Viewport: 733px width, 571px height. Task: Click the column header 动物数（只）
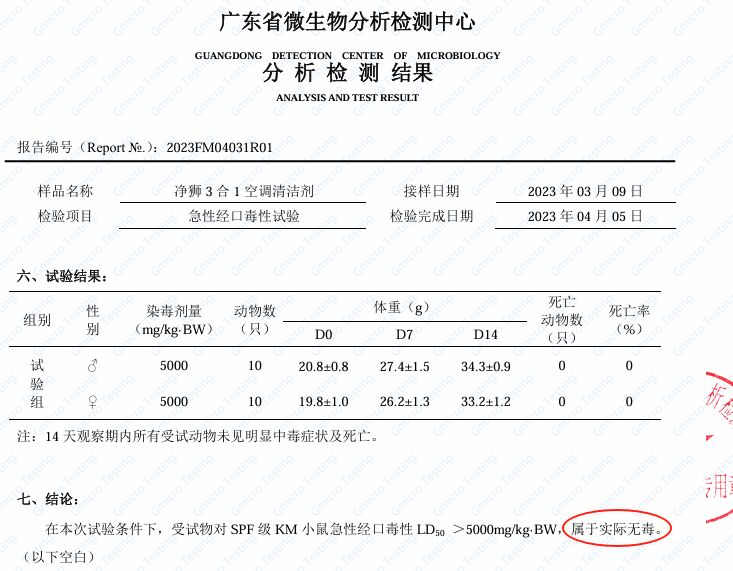point(255,320)
